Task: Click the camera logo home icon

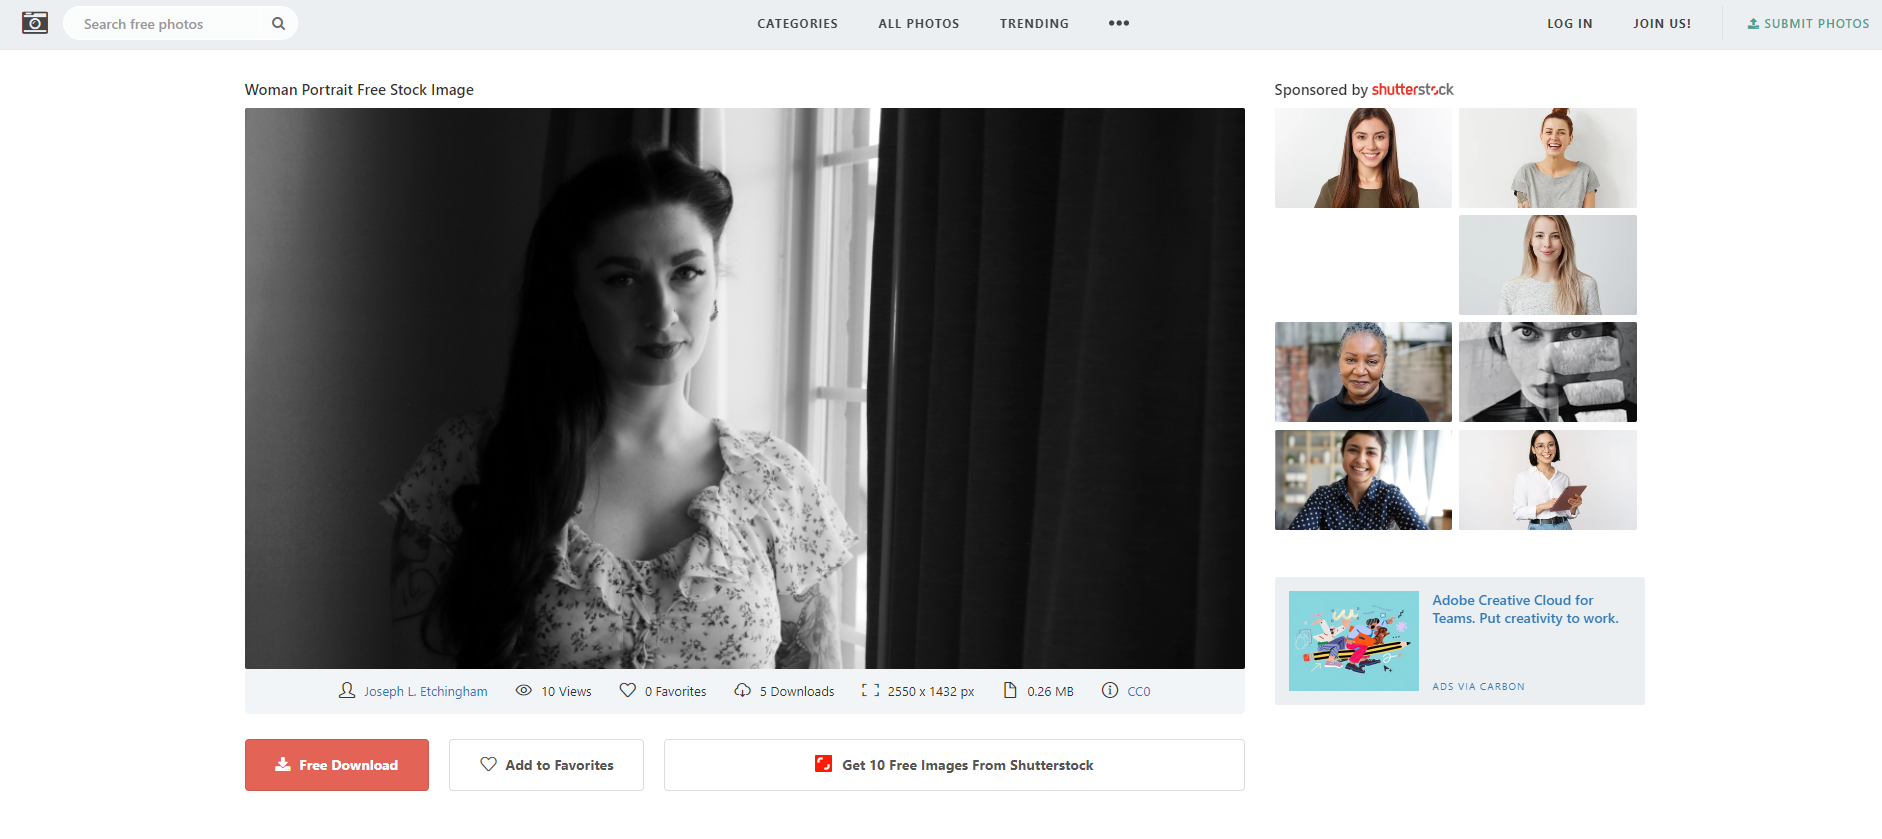Action: click(x=35, y=23)
